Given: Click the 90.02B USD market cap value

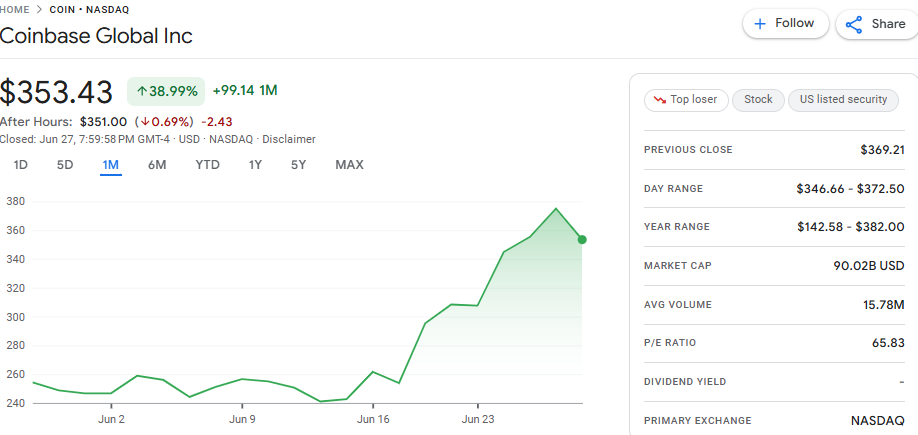Looking at the screenshot, I should pyautogui.click(x=869, y=266).
